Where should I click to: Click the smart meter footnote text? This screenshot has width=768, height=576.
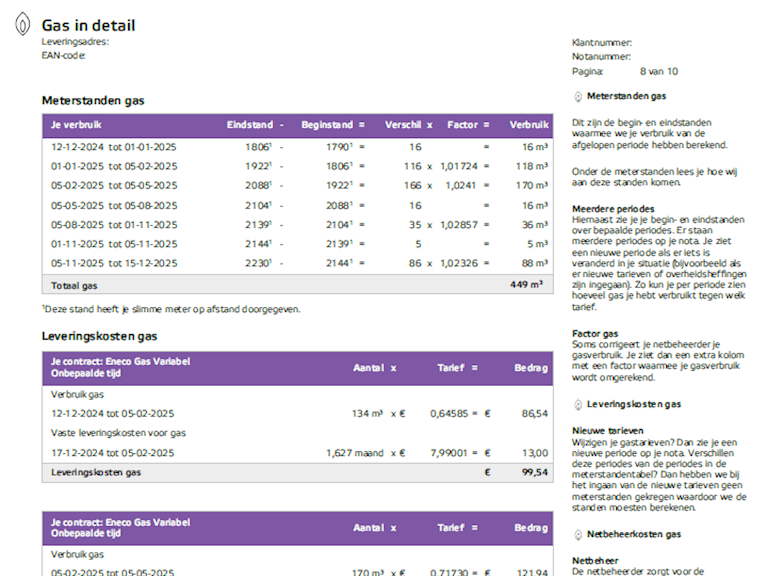(171, 309)
